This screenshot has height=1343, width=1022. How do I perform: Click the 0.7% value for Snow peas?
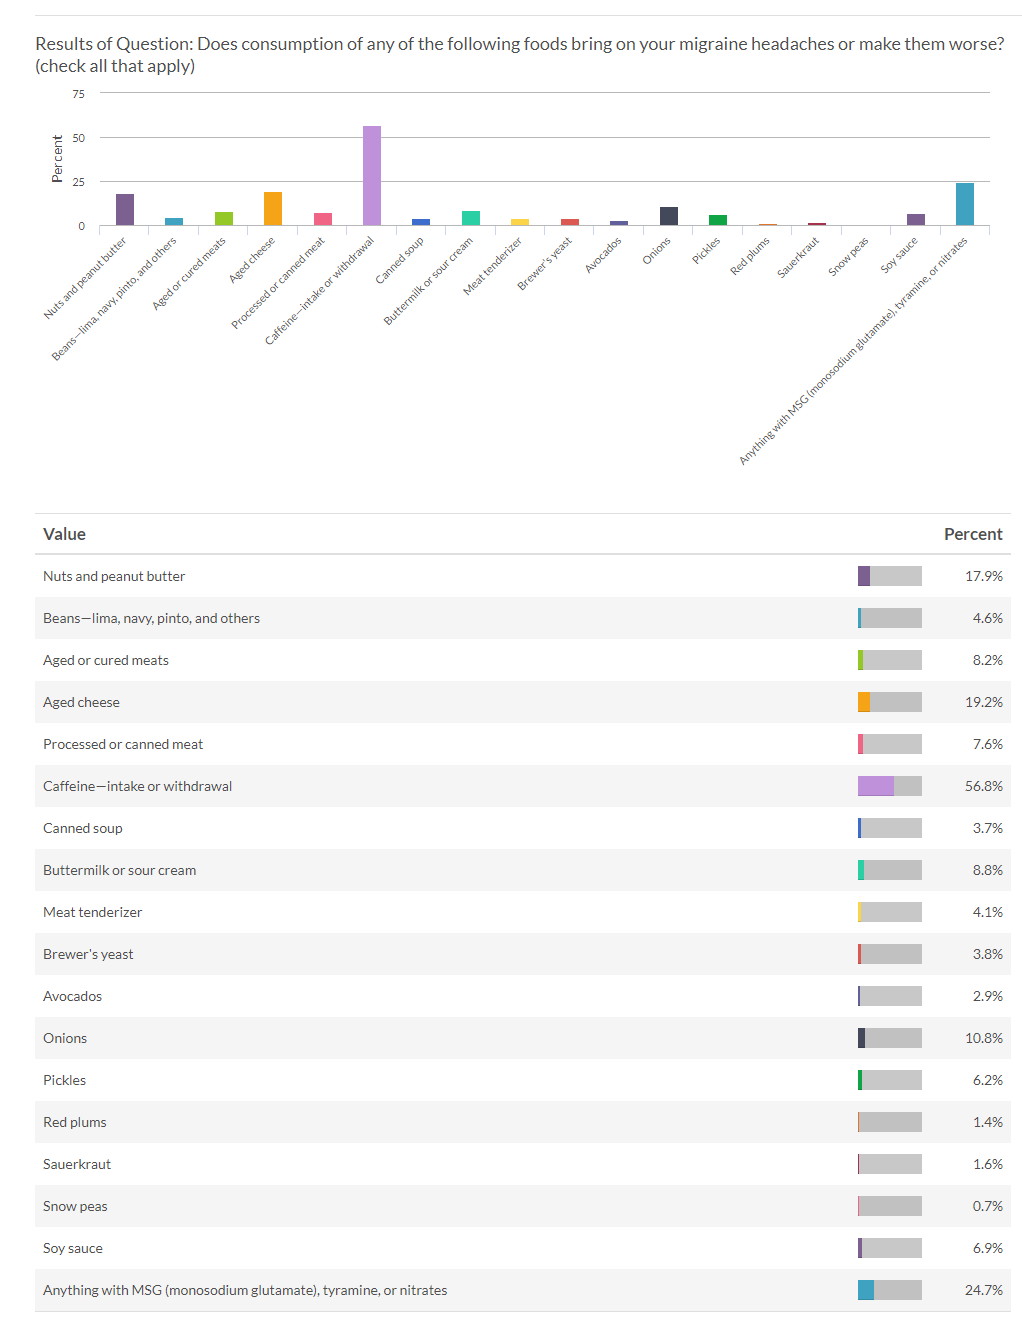point(987,1206)
